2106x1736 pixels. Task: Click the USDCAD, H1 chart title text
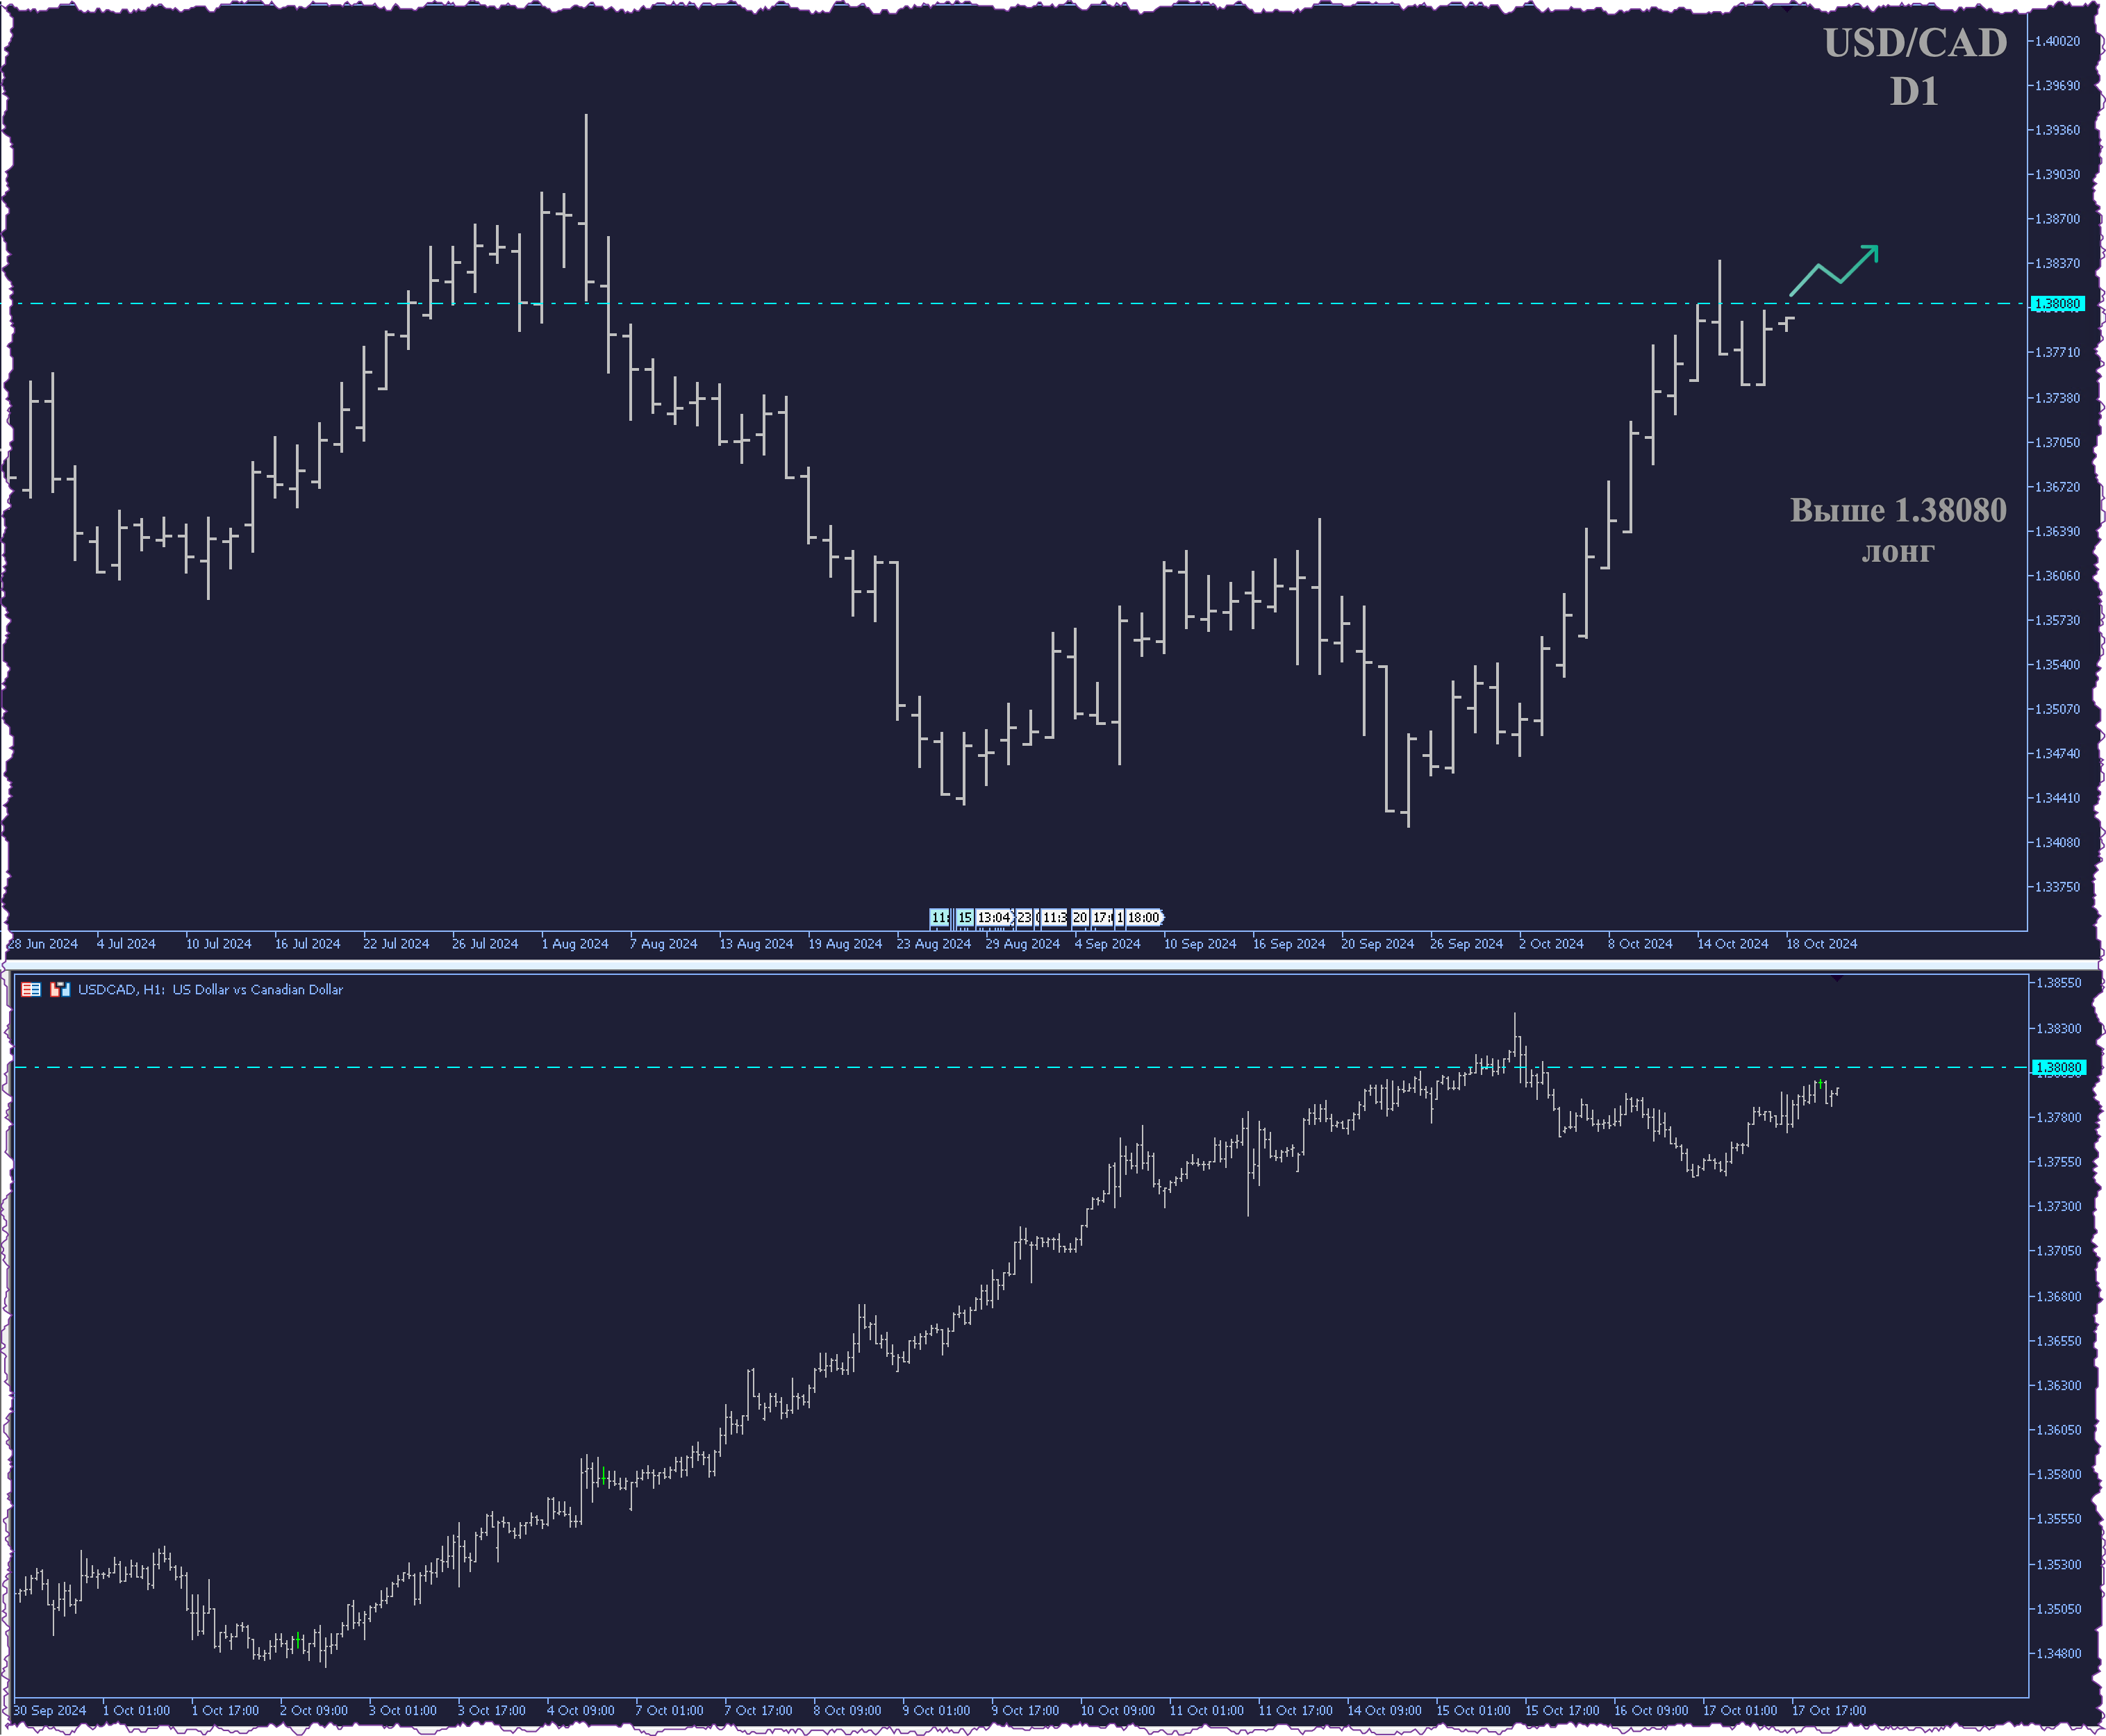click(210, 990)
